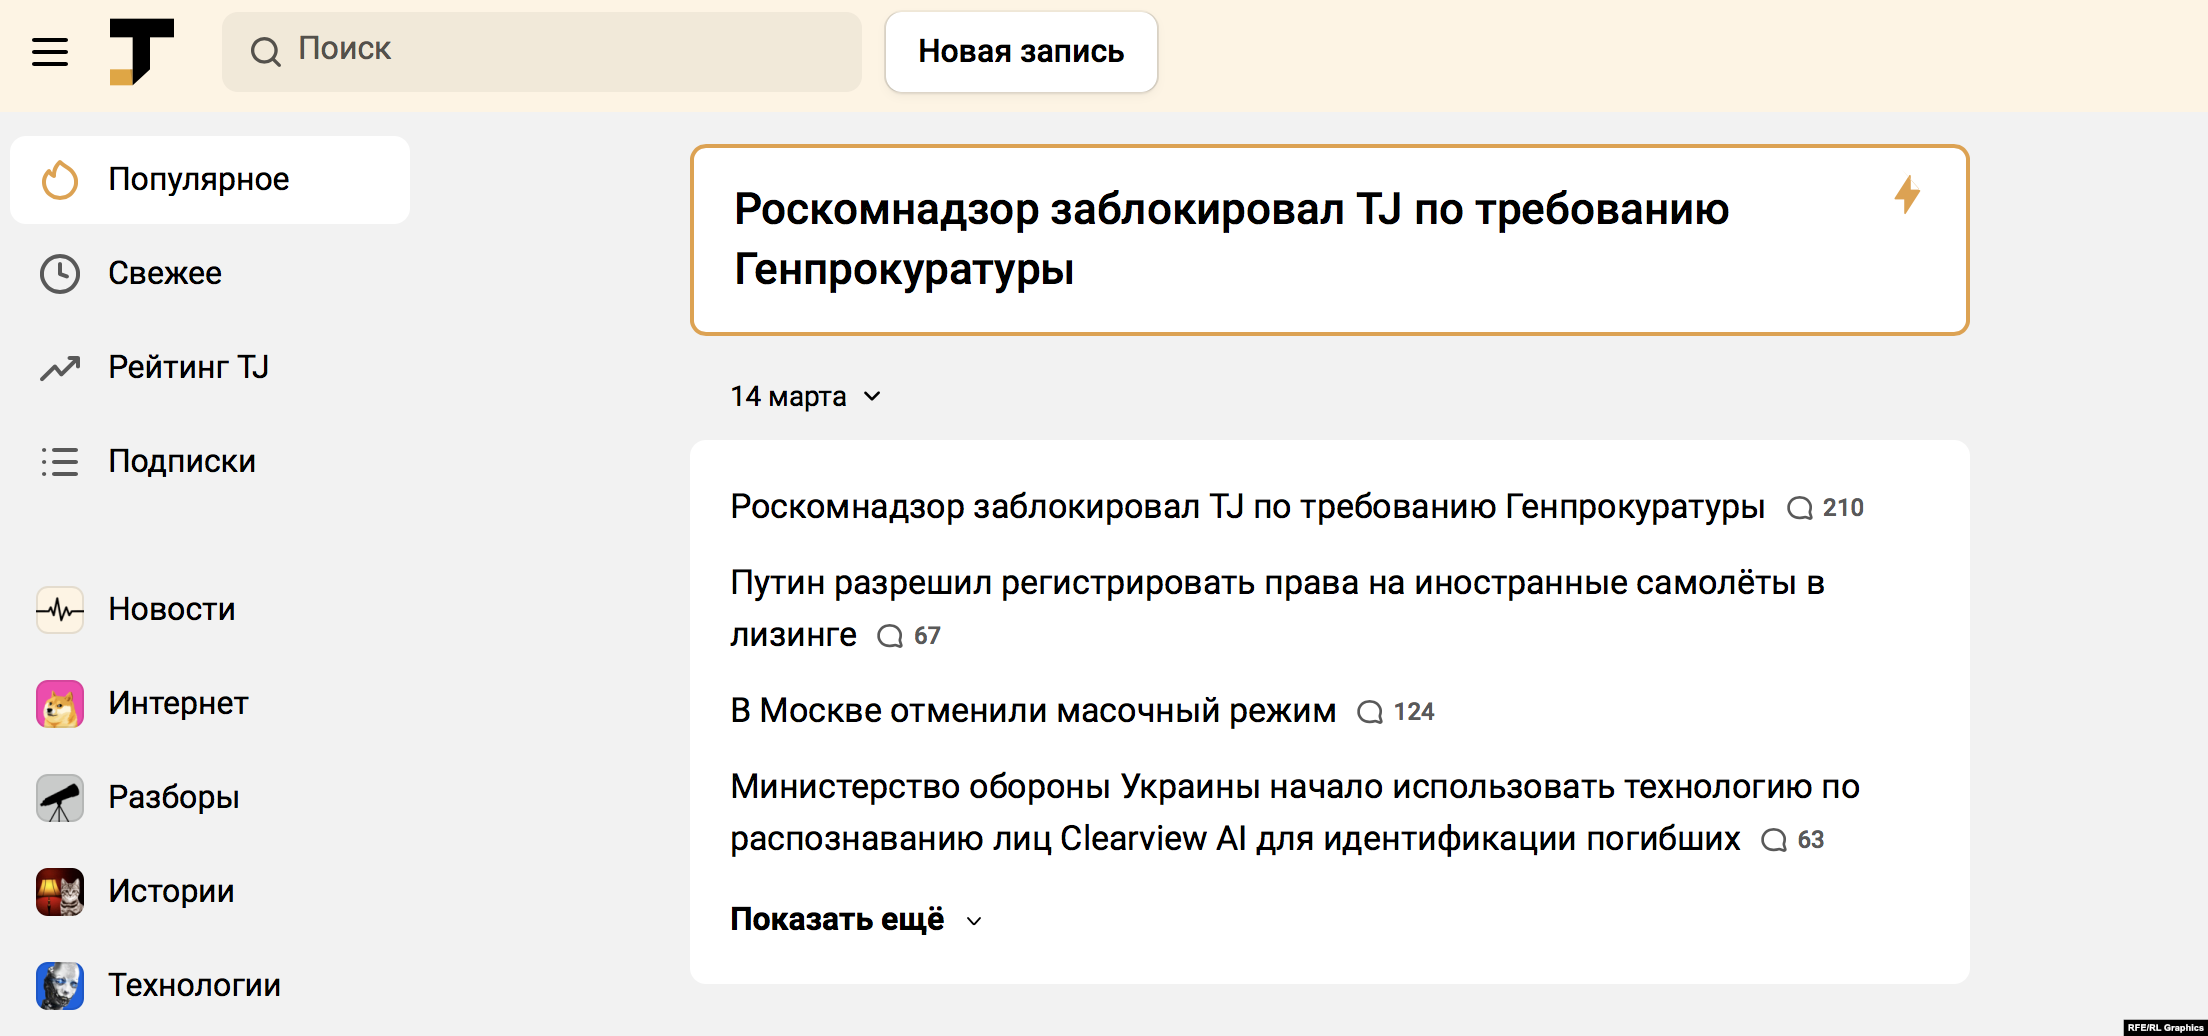Viewport: 2208px width, 1036px height.
Task: Expand the 14 марта date dropdown
Action: [805, 397]
